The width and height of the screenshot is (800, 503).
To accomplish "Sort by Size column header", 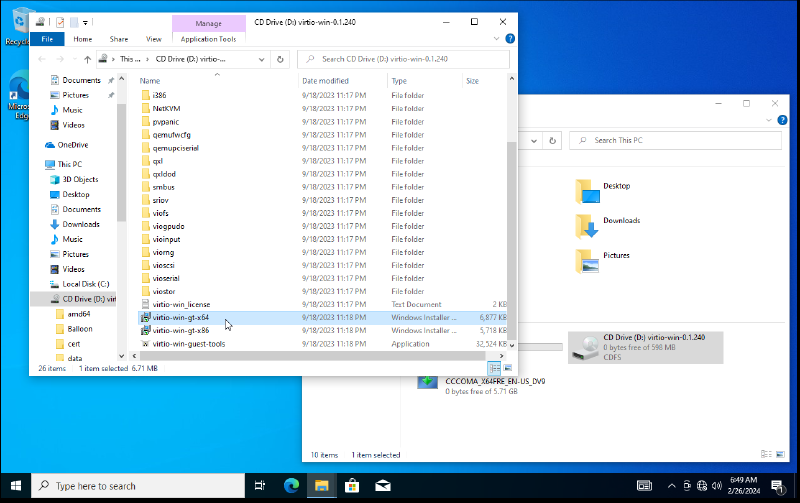I will click(472, 81).
